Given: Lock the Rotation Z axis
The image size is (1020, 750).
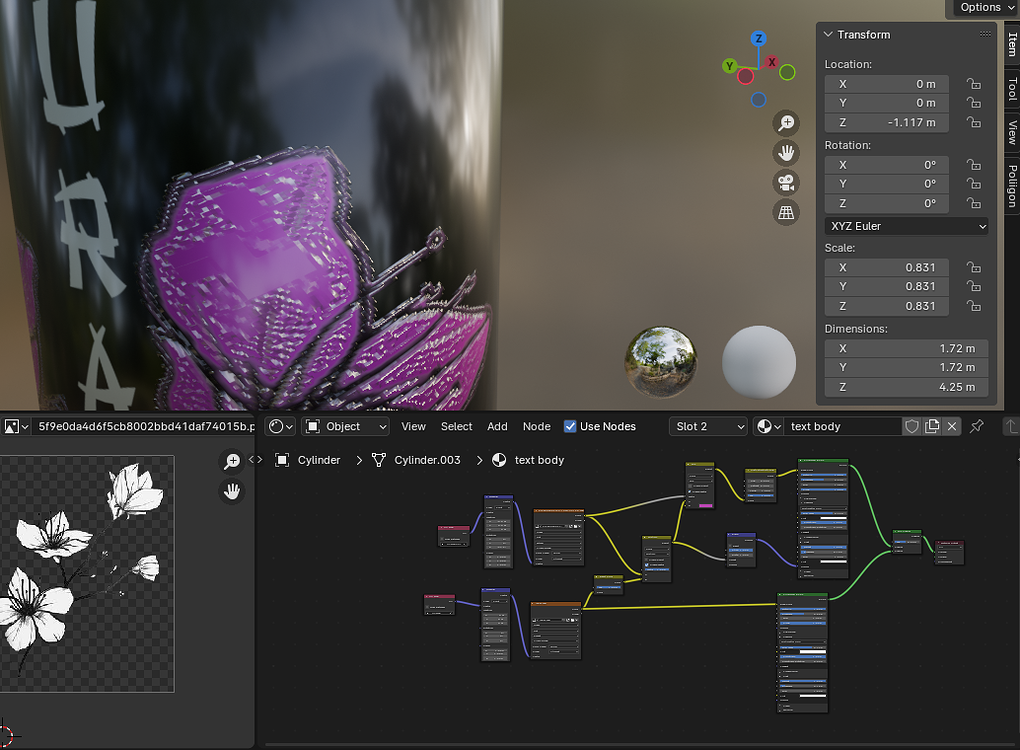Looking at the screenshot, I should (973, 203).
